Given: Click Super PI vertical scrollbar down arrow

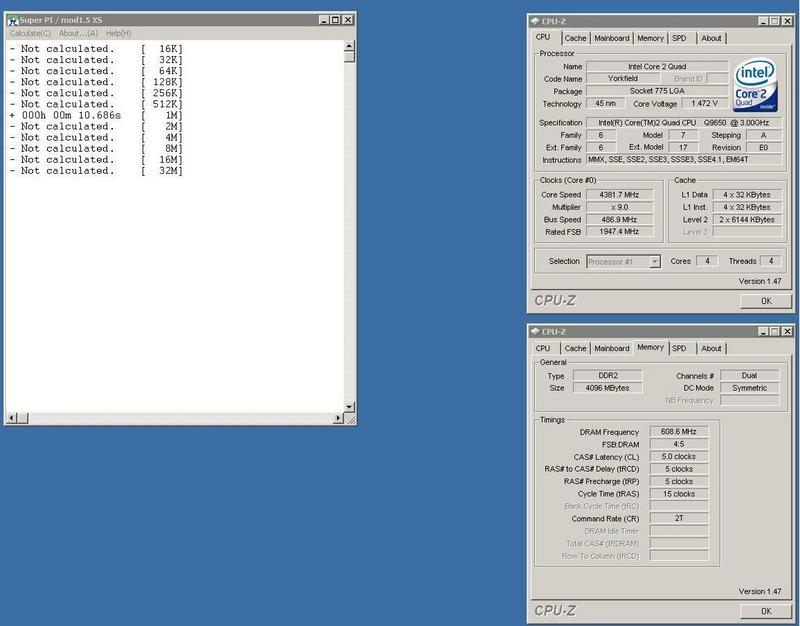Looking at the screenshot, I should coord(349,407).
